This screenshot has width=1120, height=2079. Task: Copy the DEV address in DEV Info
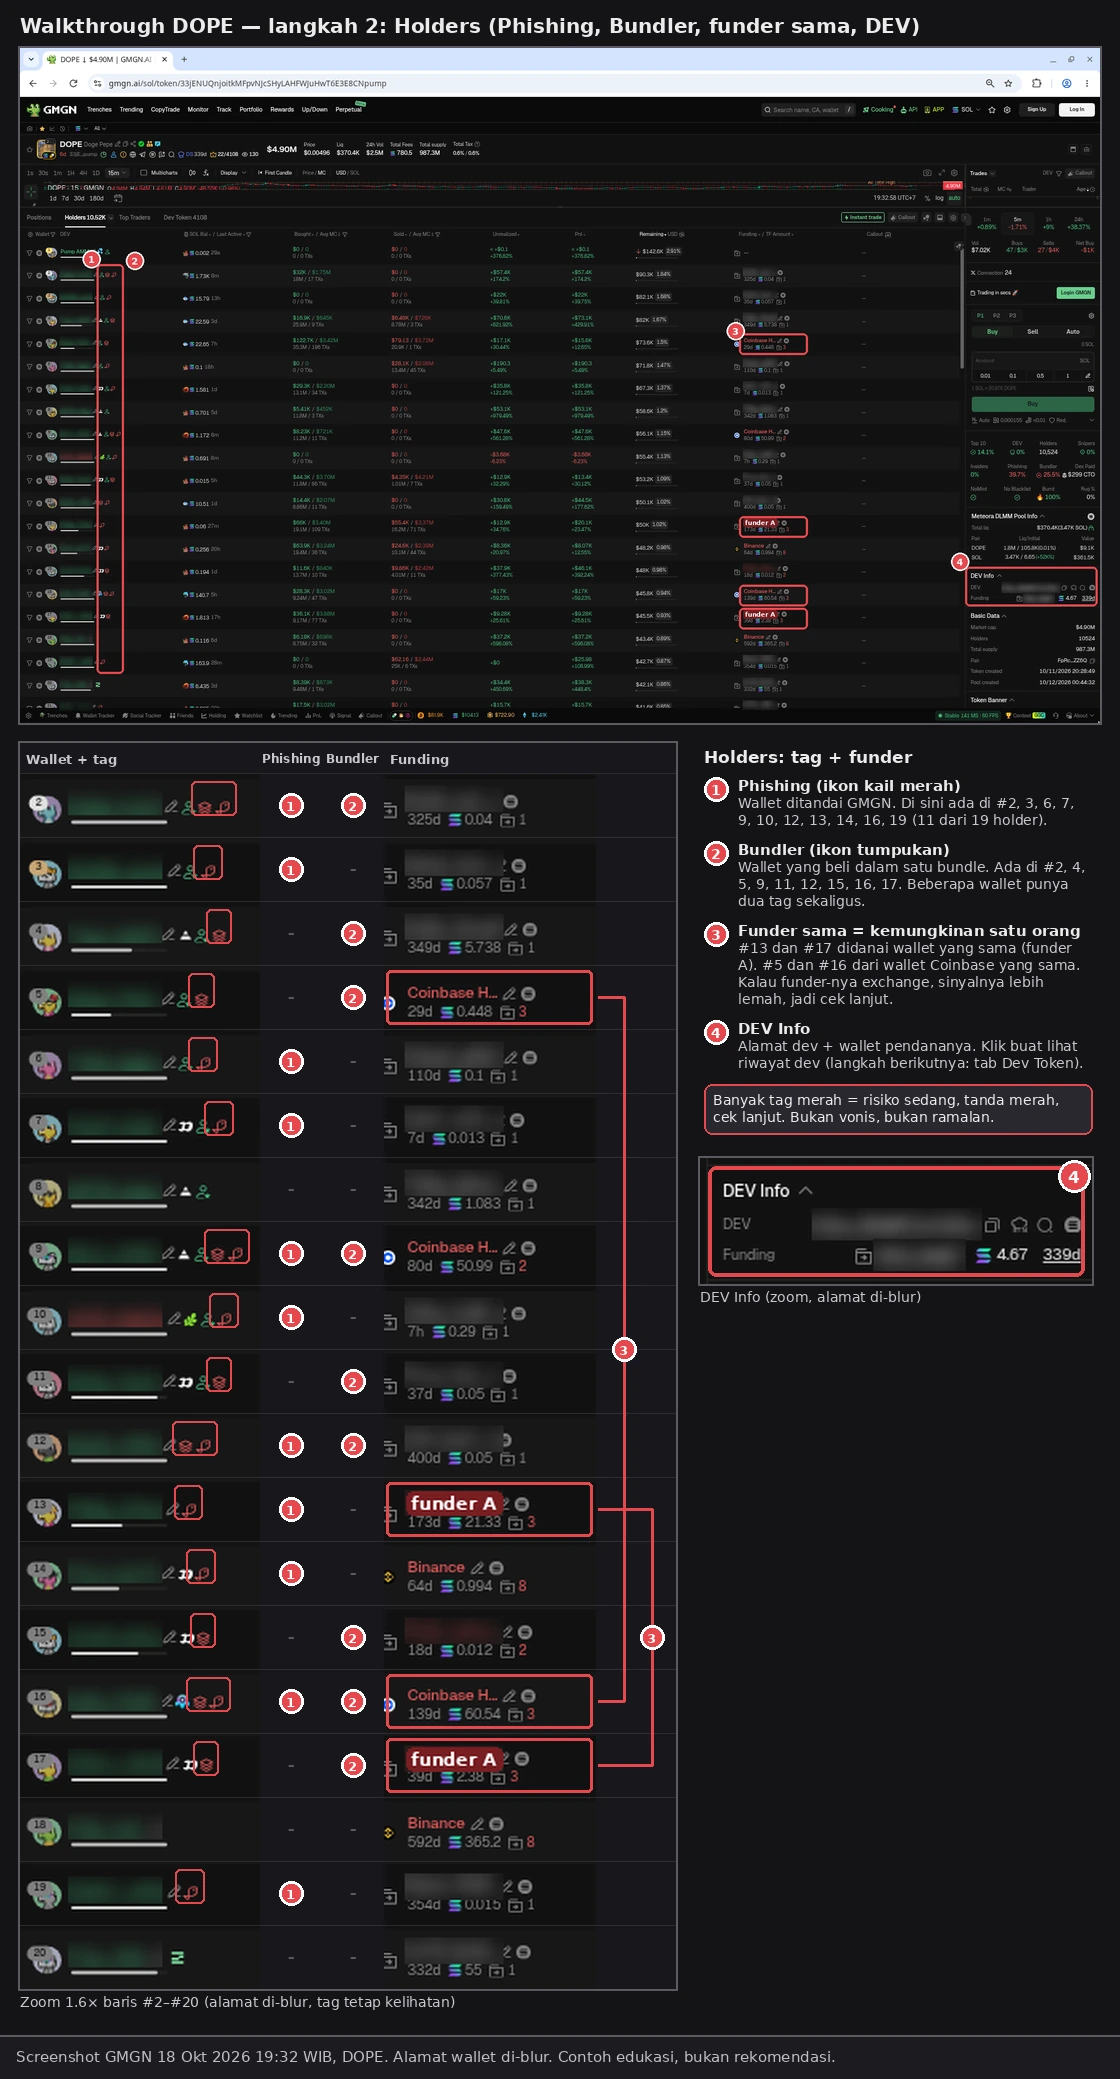[x=1064, y=588]
